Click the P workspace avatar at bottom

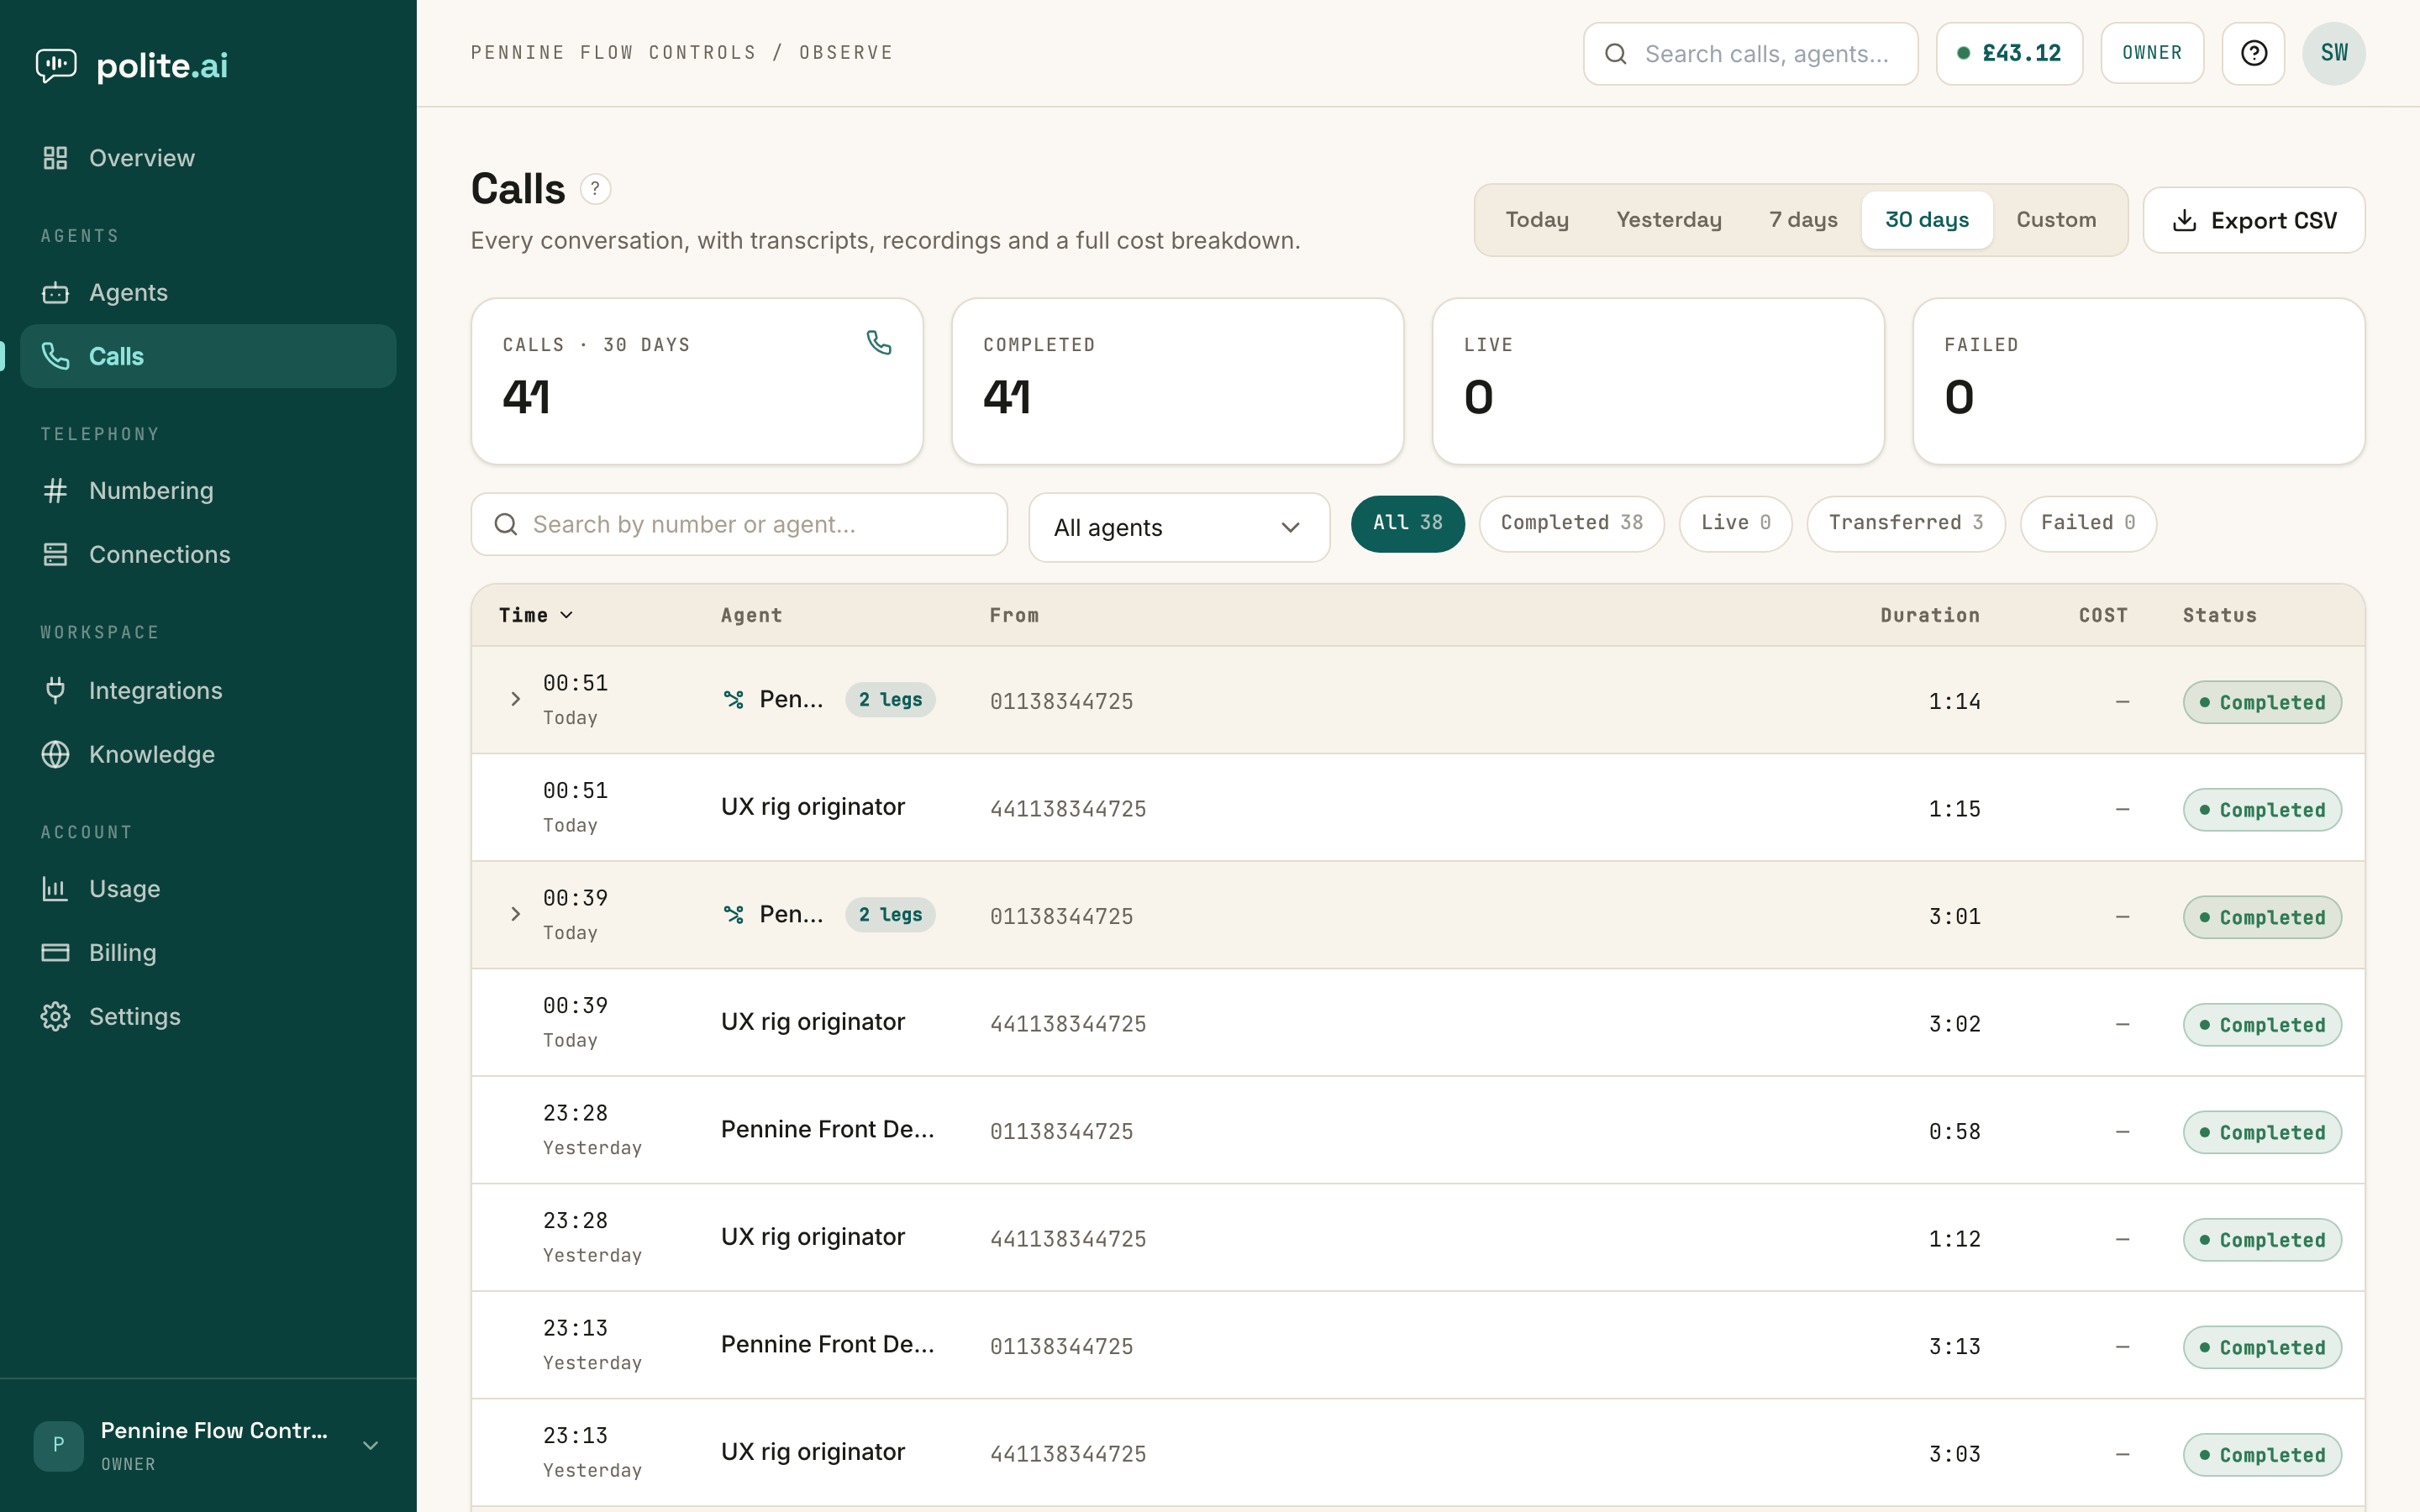(58, 1445)
